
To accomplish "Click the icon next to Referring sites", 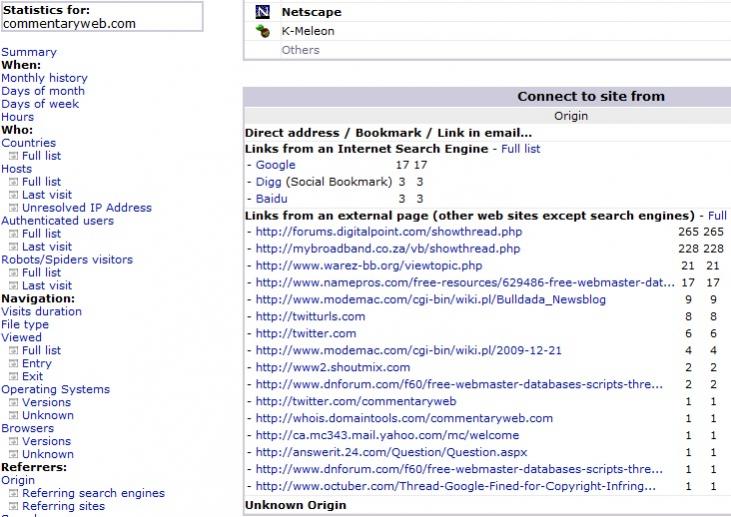I will pos(14,506).
